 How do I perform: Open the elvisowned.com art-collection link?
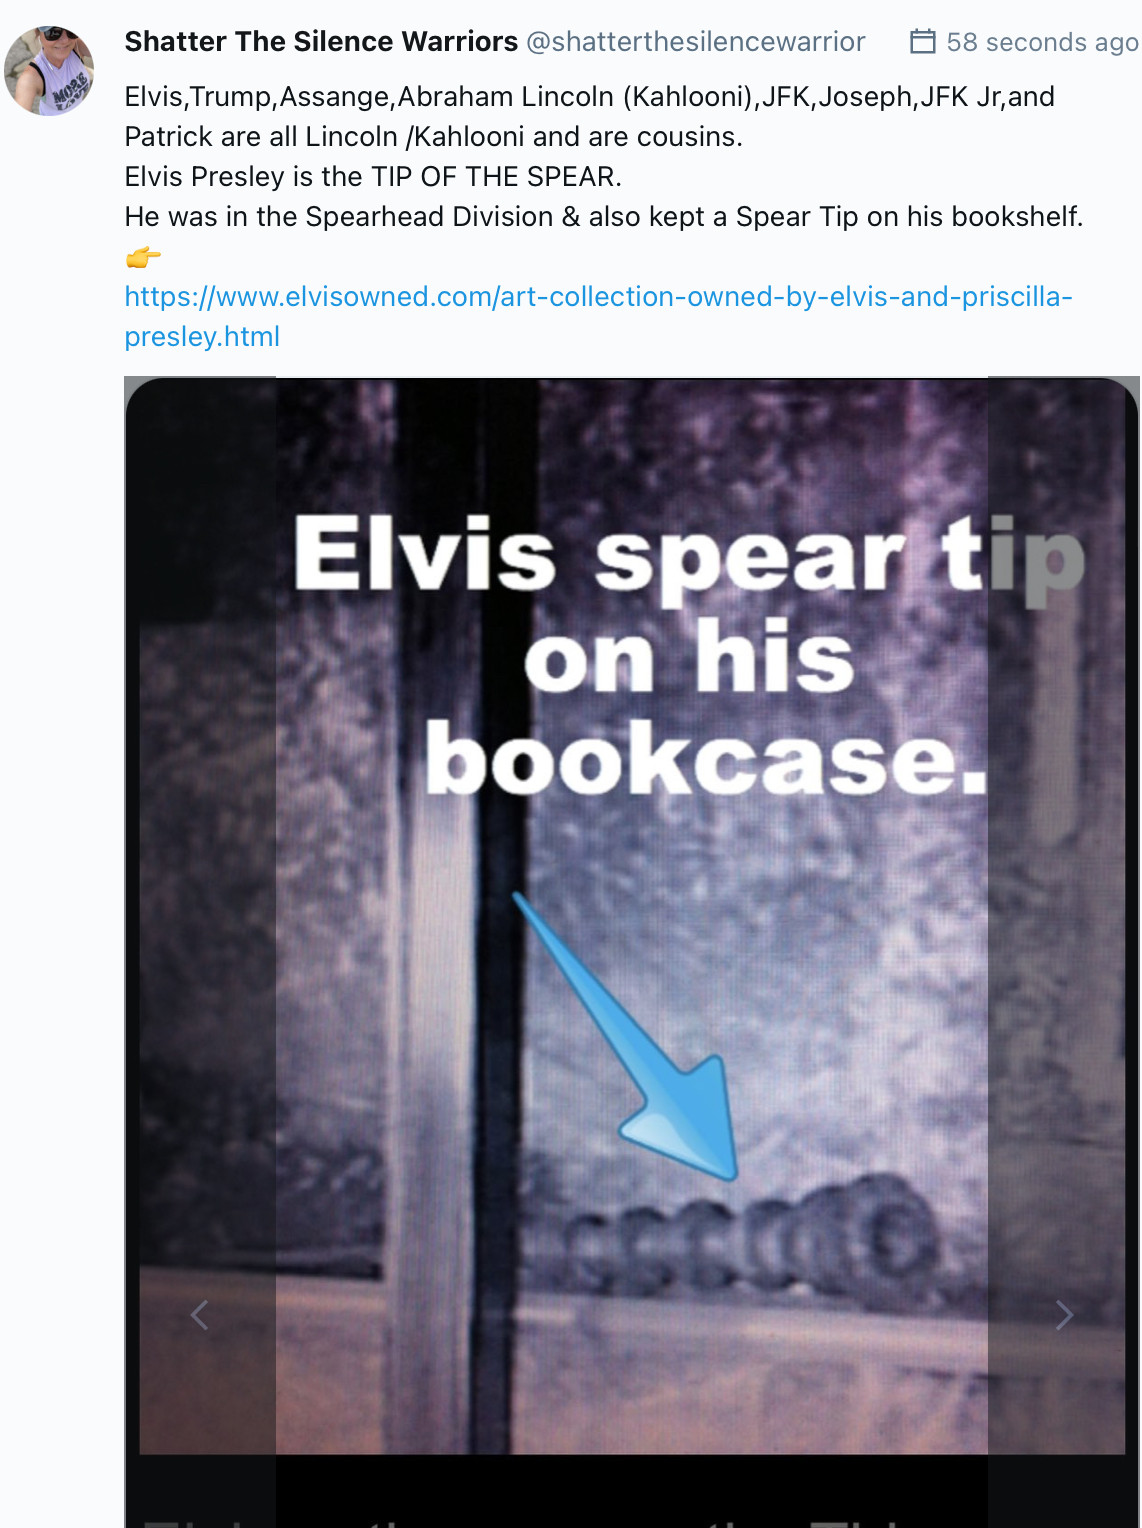coord(598,316)
